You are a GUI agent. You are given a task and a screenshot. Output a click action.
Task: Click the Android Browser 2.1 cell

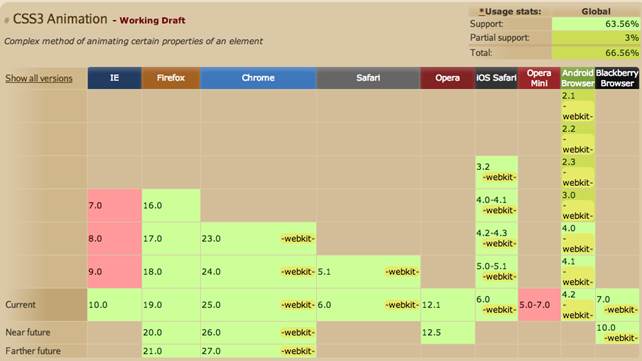(577, 106)
